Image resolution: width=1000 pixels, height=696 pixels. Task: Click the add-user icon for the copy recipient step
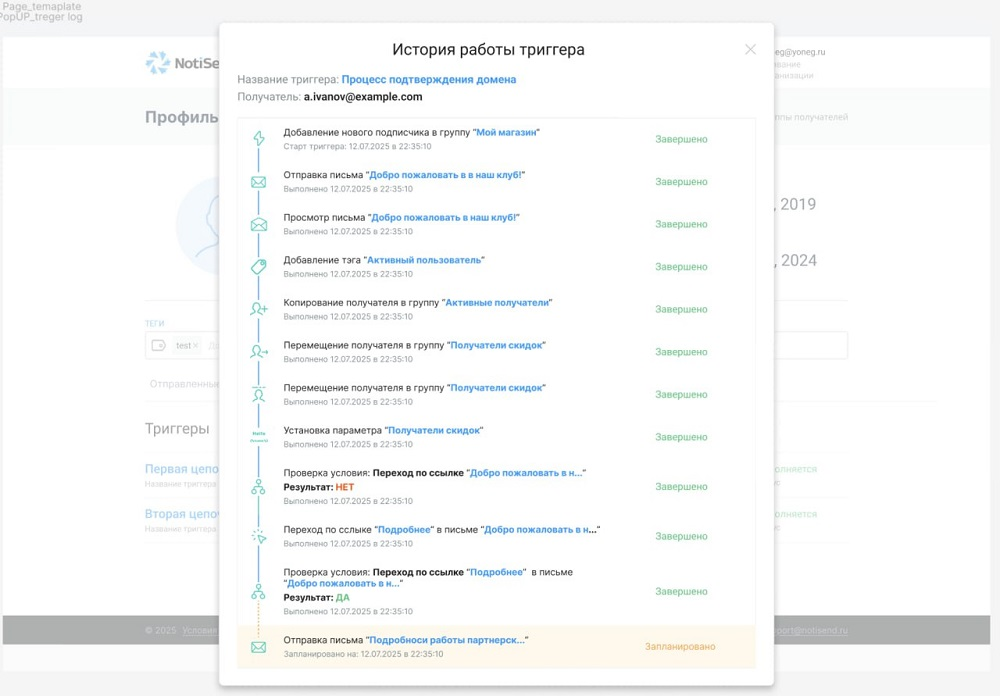click(258, 309)
